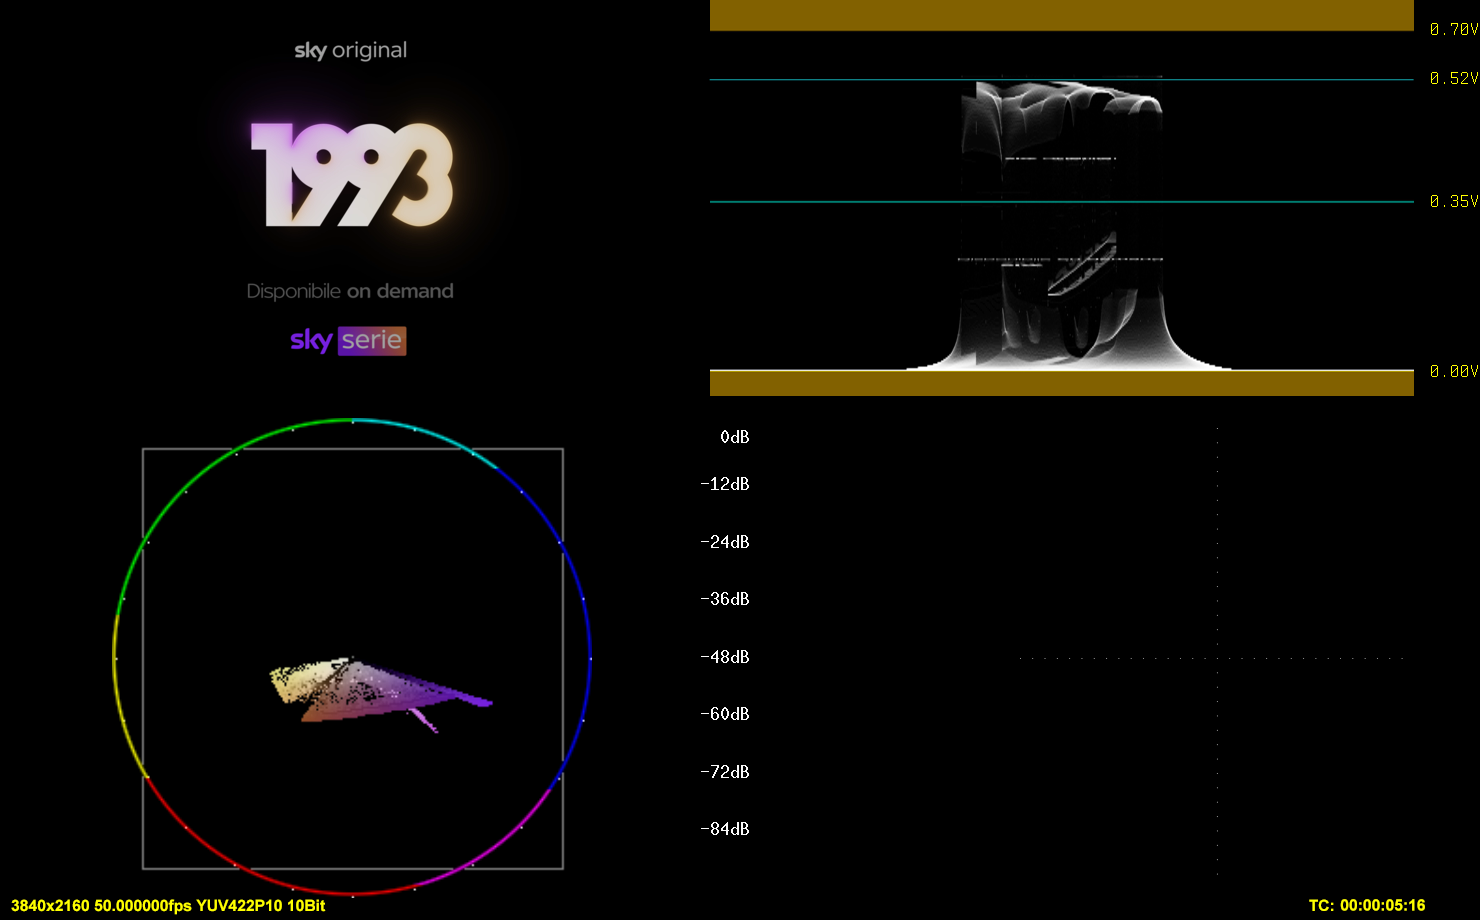Click the -24dB audio scale label
This screenshot has width=1480, height=920.
pyautogui.click(x=725, y=542)
